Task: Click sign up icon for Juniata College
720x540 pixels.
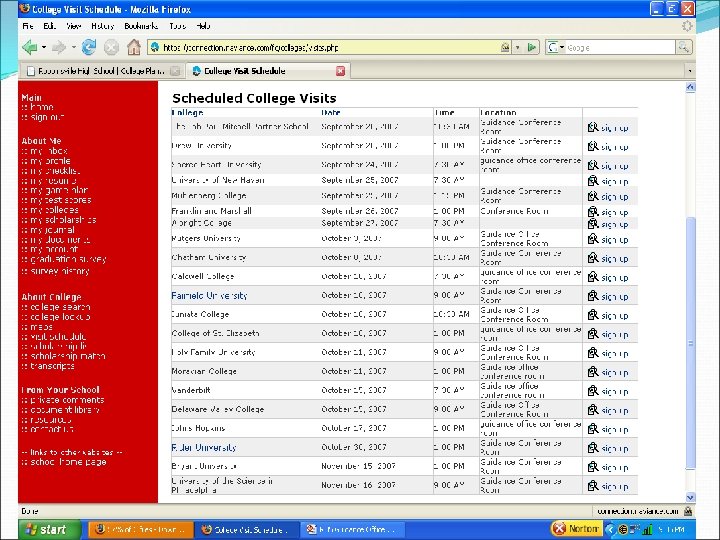Action: [x=593, y=315]
